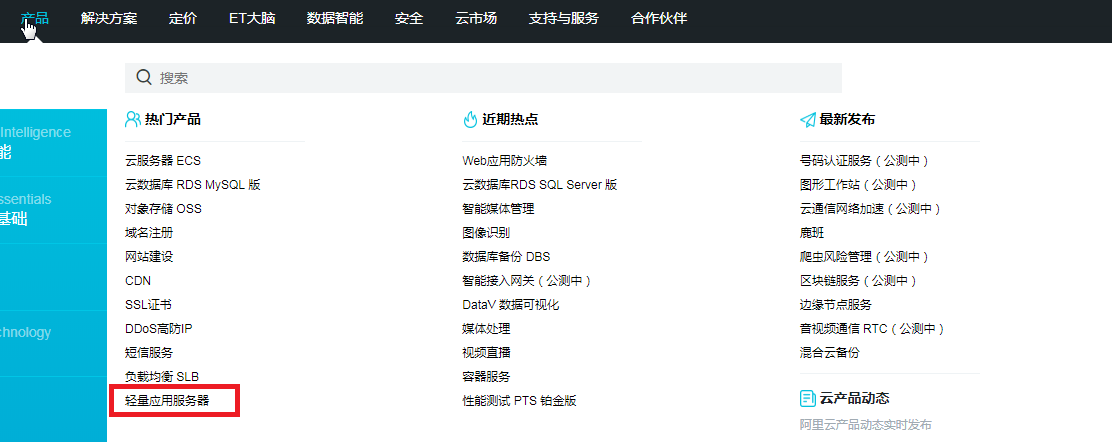1112x442 pixels.
Task: Click the 最新发布 heading text
Action: tap(847, 119)
